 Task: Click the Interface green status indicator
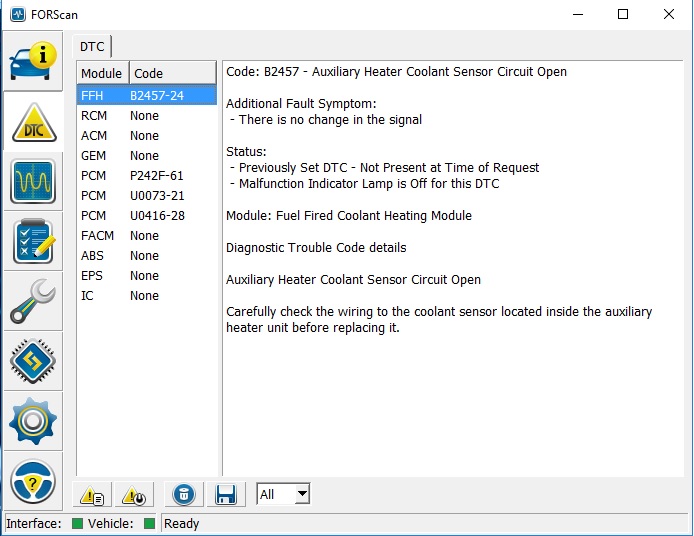77,524
